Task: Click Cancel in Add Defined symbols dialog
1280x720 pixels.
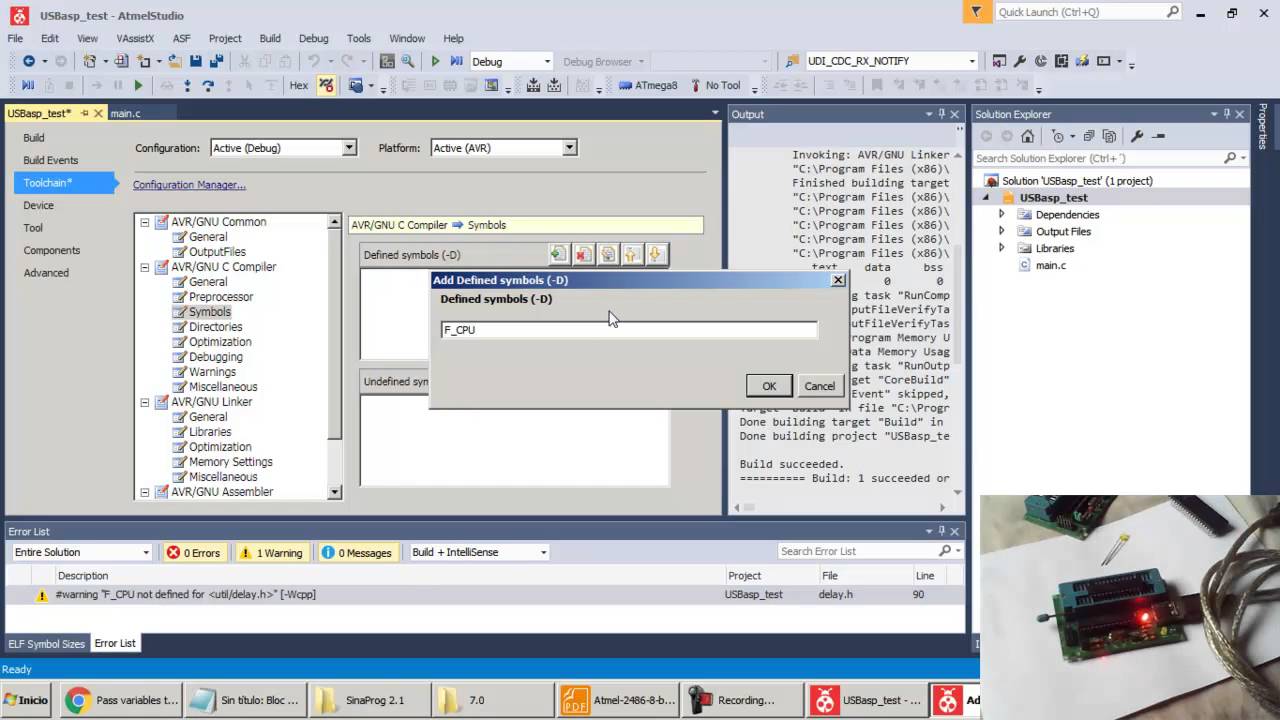Action: tap(820, 386)
